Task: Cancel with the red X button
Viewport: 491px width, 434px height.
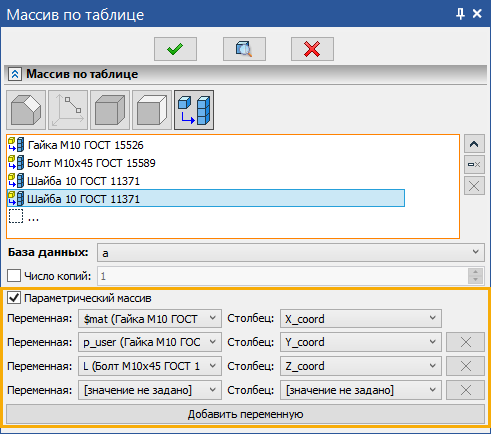Action: (x=312, y=49)
